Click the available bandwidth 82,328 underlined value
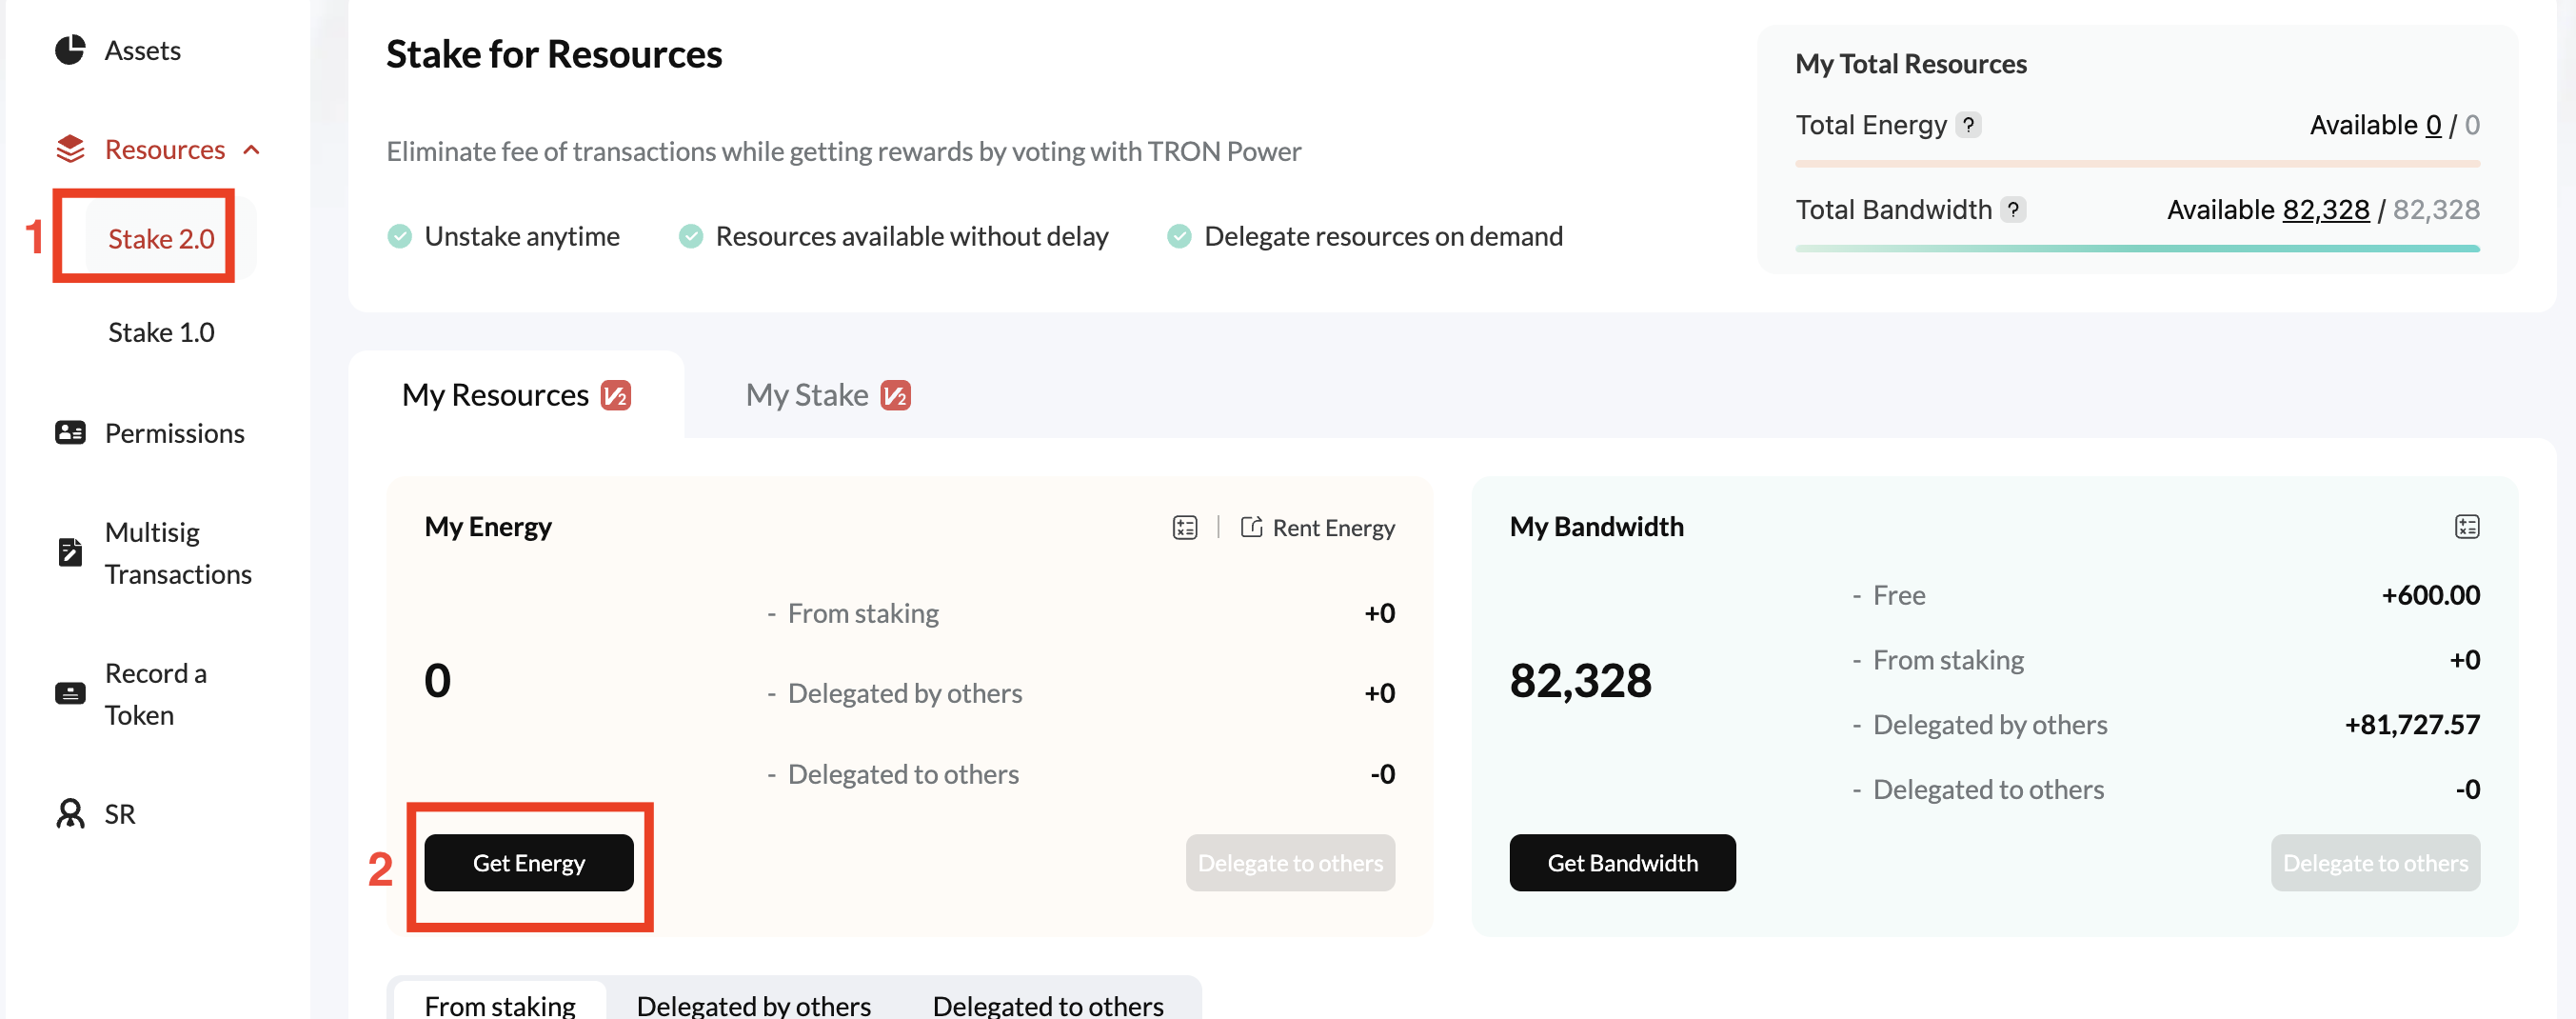 tap(2325, 210)
